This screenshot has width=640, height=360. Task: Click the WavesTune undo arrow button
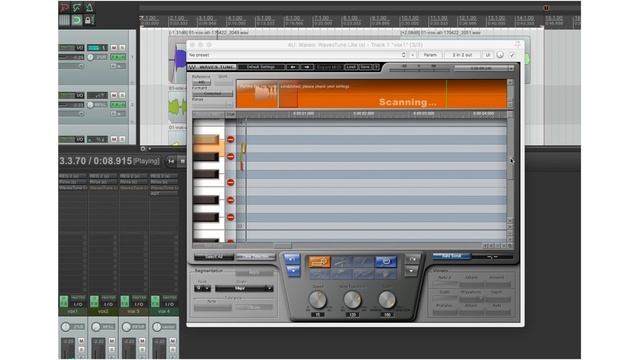[292, 67]
